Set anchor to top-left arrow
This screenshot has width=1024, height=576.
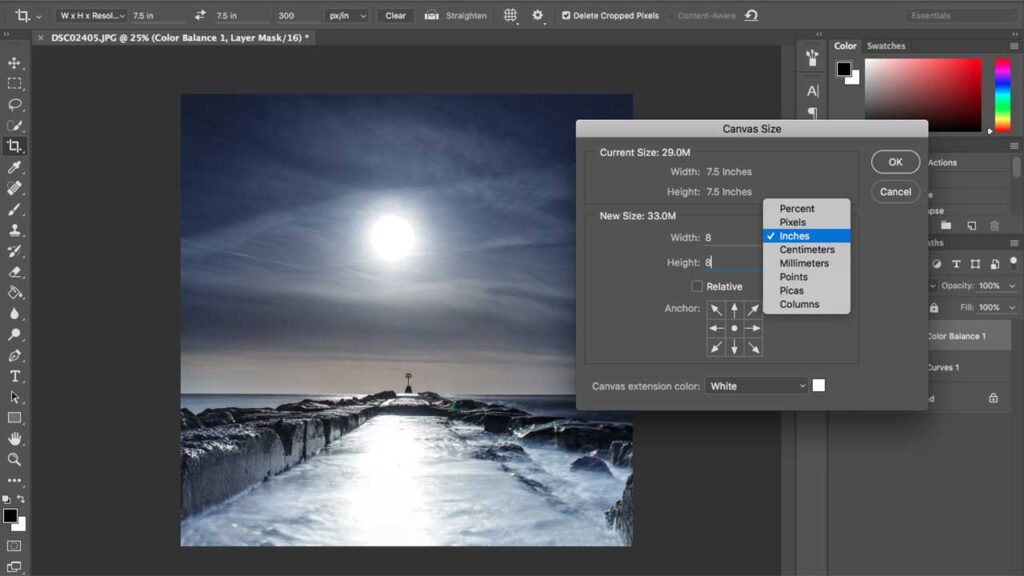(x=716, y=310)
